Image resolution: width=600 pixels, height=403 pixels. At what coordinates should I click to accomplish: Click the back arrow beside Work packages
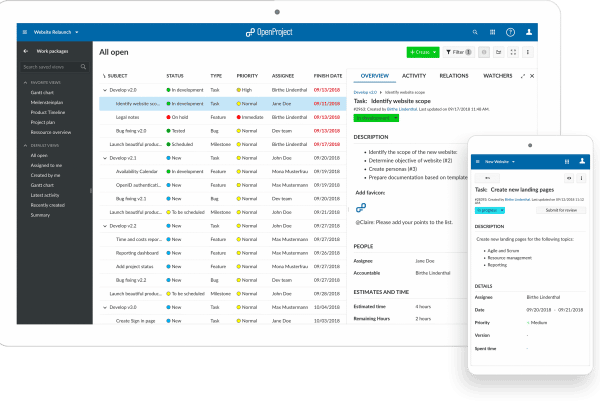[26, 51]
